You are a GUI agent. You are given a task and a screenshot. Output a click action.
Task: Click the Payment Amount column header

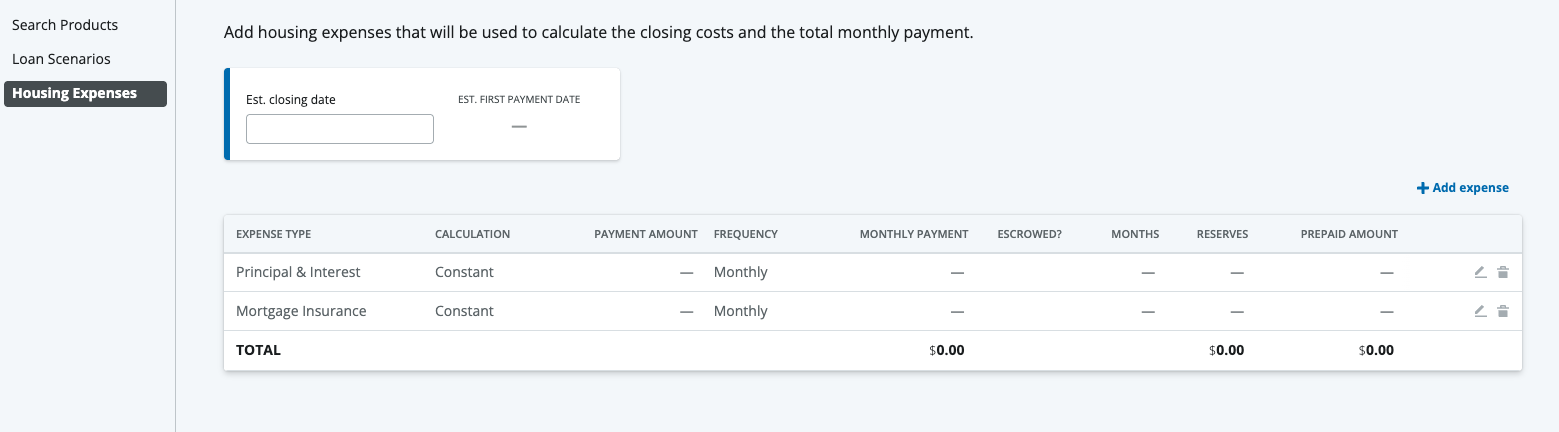[x=645, y=234]
